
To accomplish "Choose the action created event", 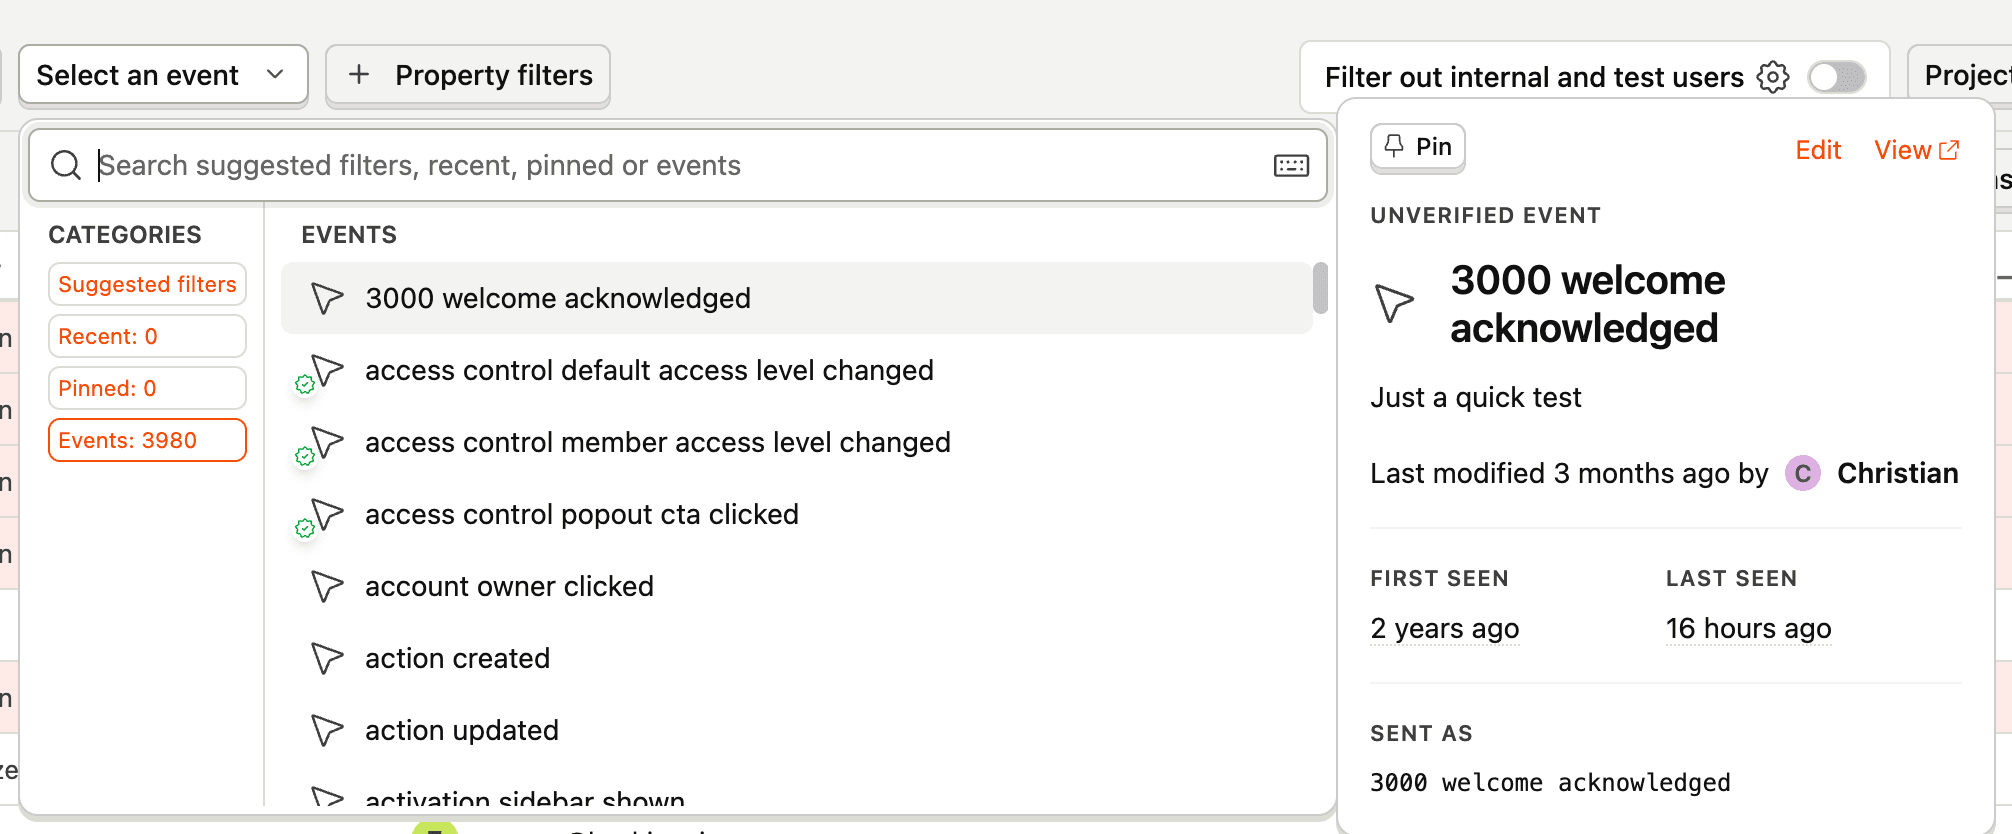I will (x=796, y=658).
